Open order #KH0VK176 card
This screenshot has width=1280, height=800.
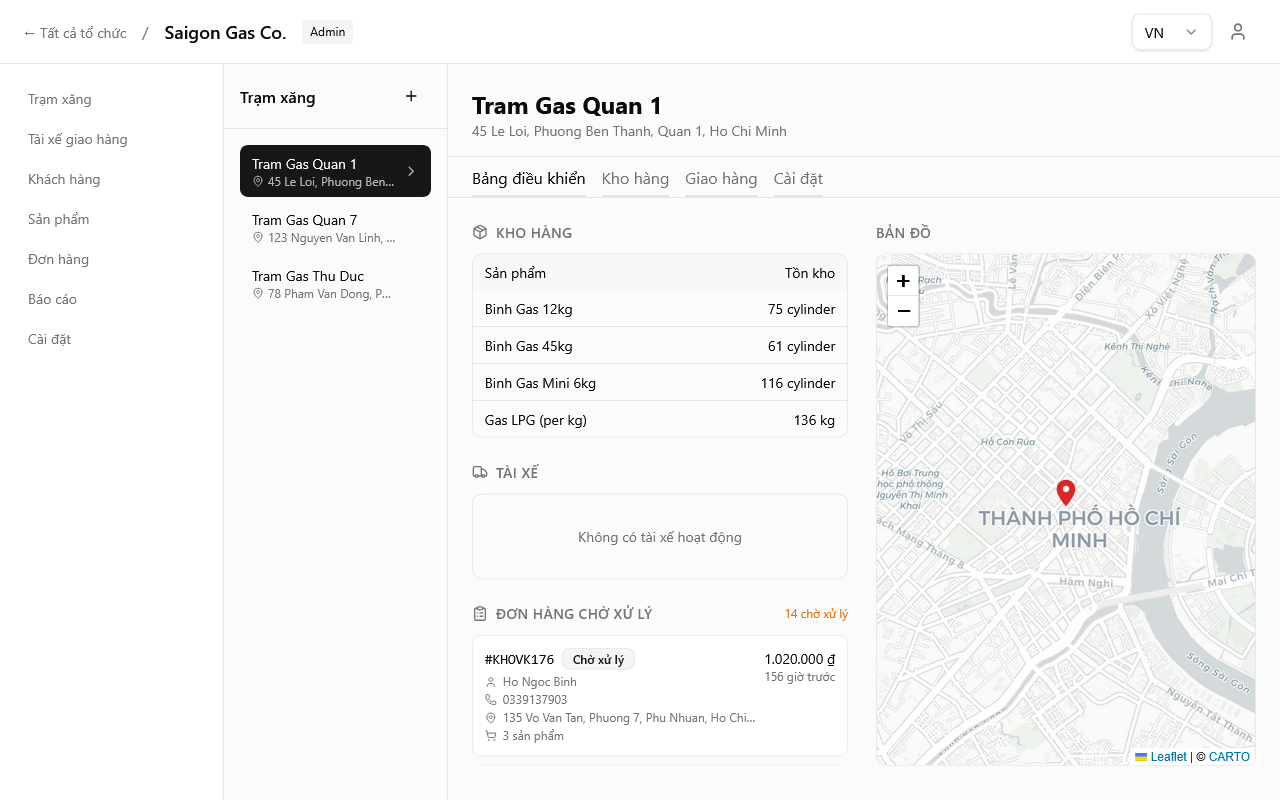pyautogui.click(x=660, y=696)
